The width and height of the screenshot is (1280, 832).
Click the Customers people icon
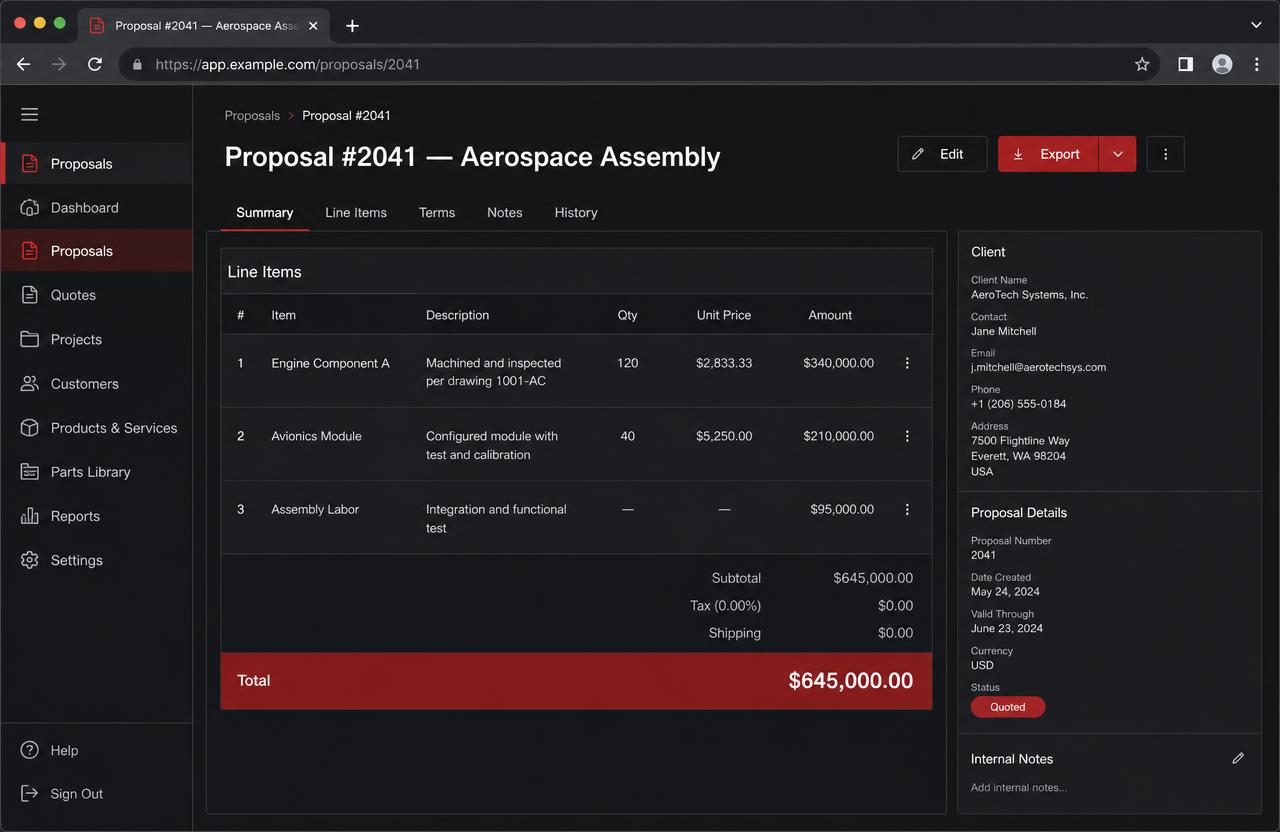pos(30,383)
